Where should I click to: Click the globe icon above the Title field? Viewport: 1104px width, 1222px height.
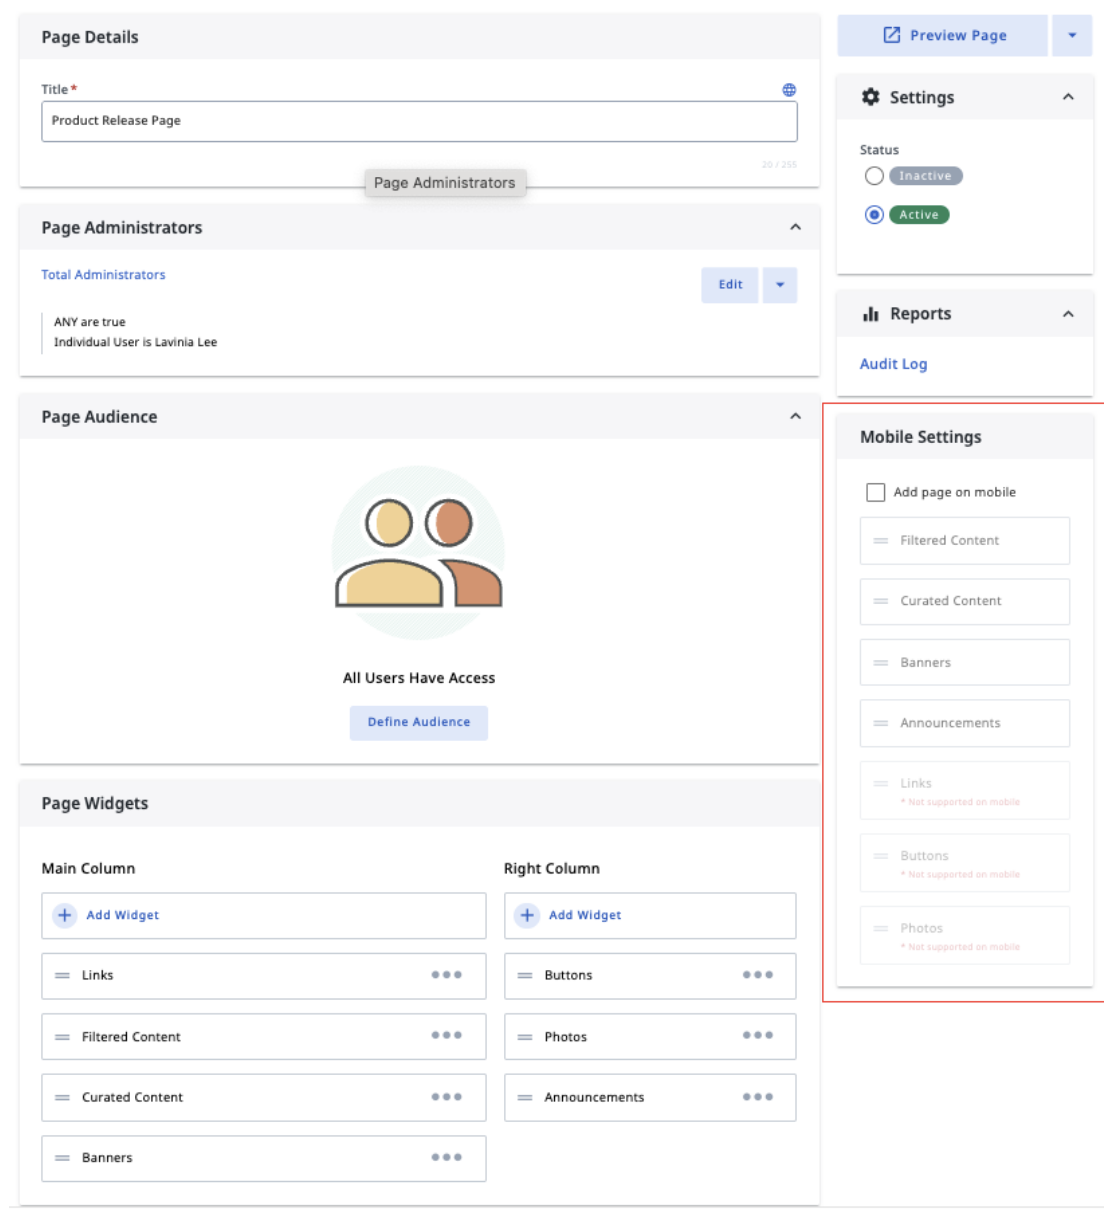click(790, 90)
